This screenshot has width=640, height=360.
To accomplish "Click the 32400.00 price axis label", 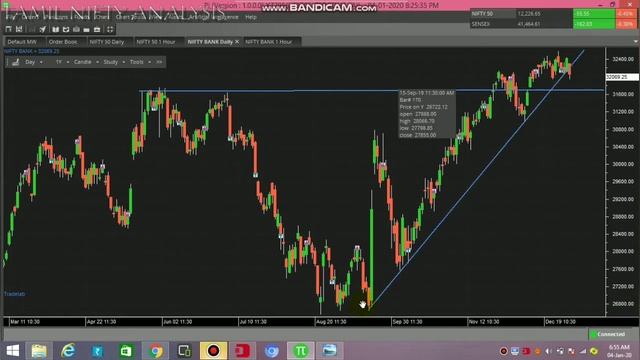I will (623, 59).
